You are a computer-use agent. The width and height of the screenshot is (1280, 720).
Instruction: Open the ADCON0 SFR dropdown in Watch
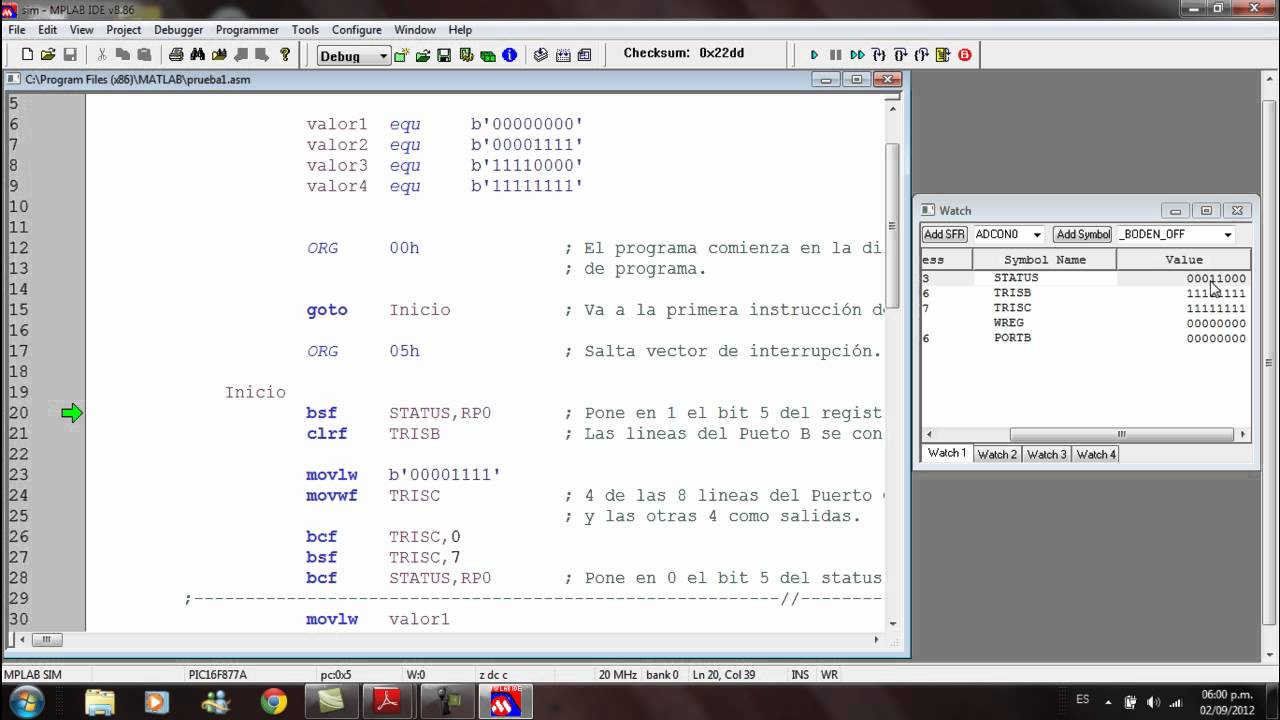pos(1036,235)
